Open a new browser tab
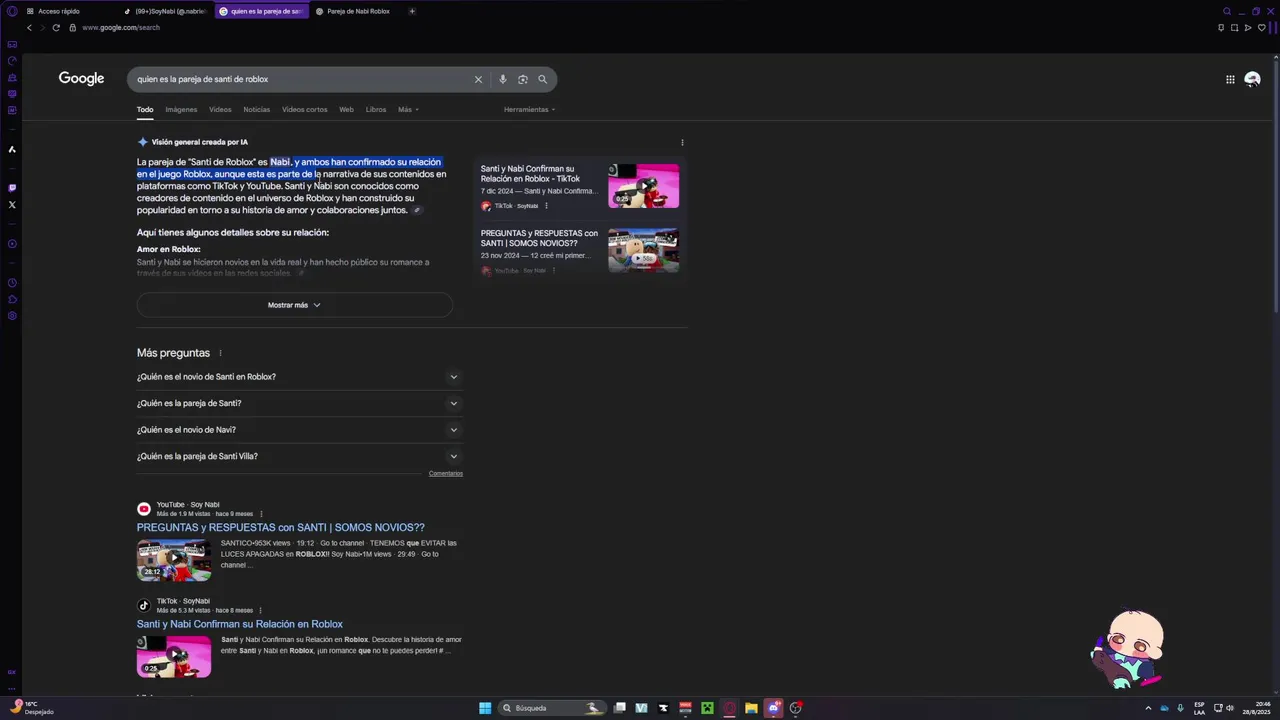 (x=412, y=11)
